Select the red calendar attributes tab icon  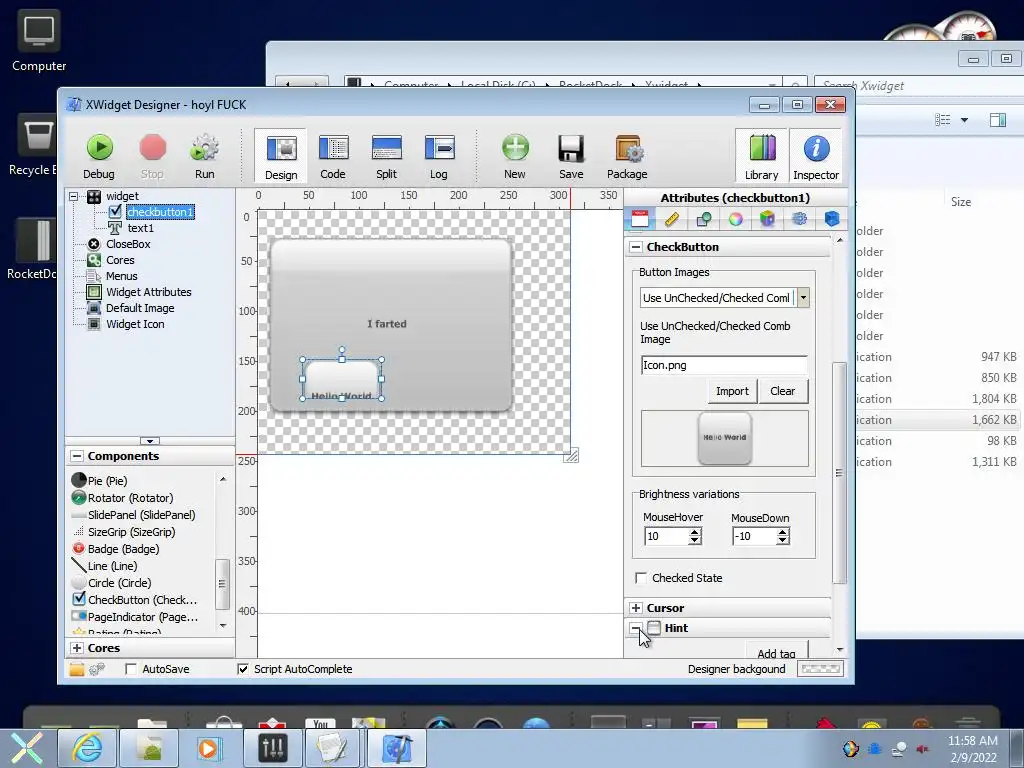pos(640,219)
